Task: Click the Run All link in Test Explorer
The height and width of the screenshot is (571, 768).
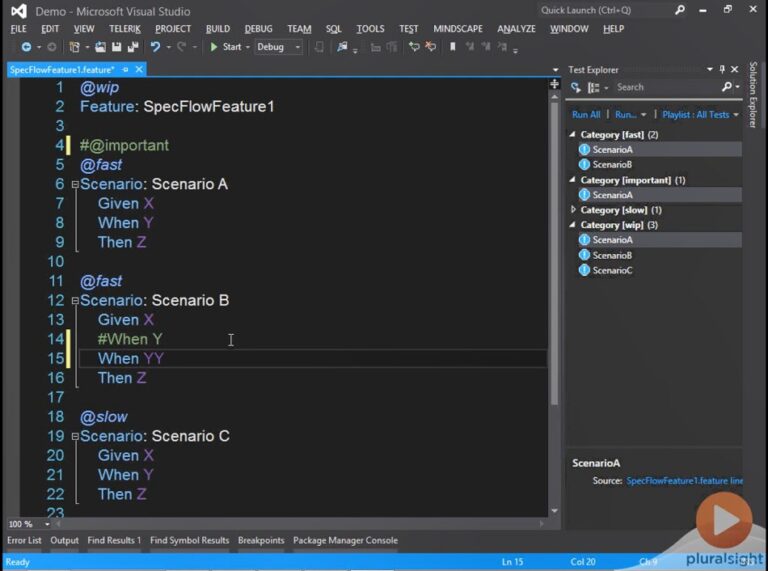Action: [x=586, y=115]
